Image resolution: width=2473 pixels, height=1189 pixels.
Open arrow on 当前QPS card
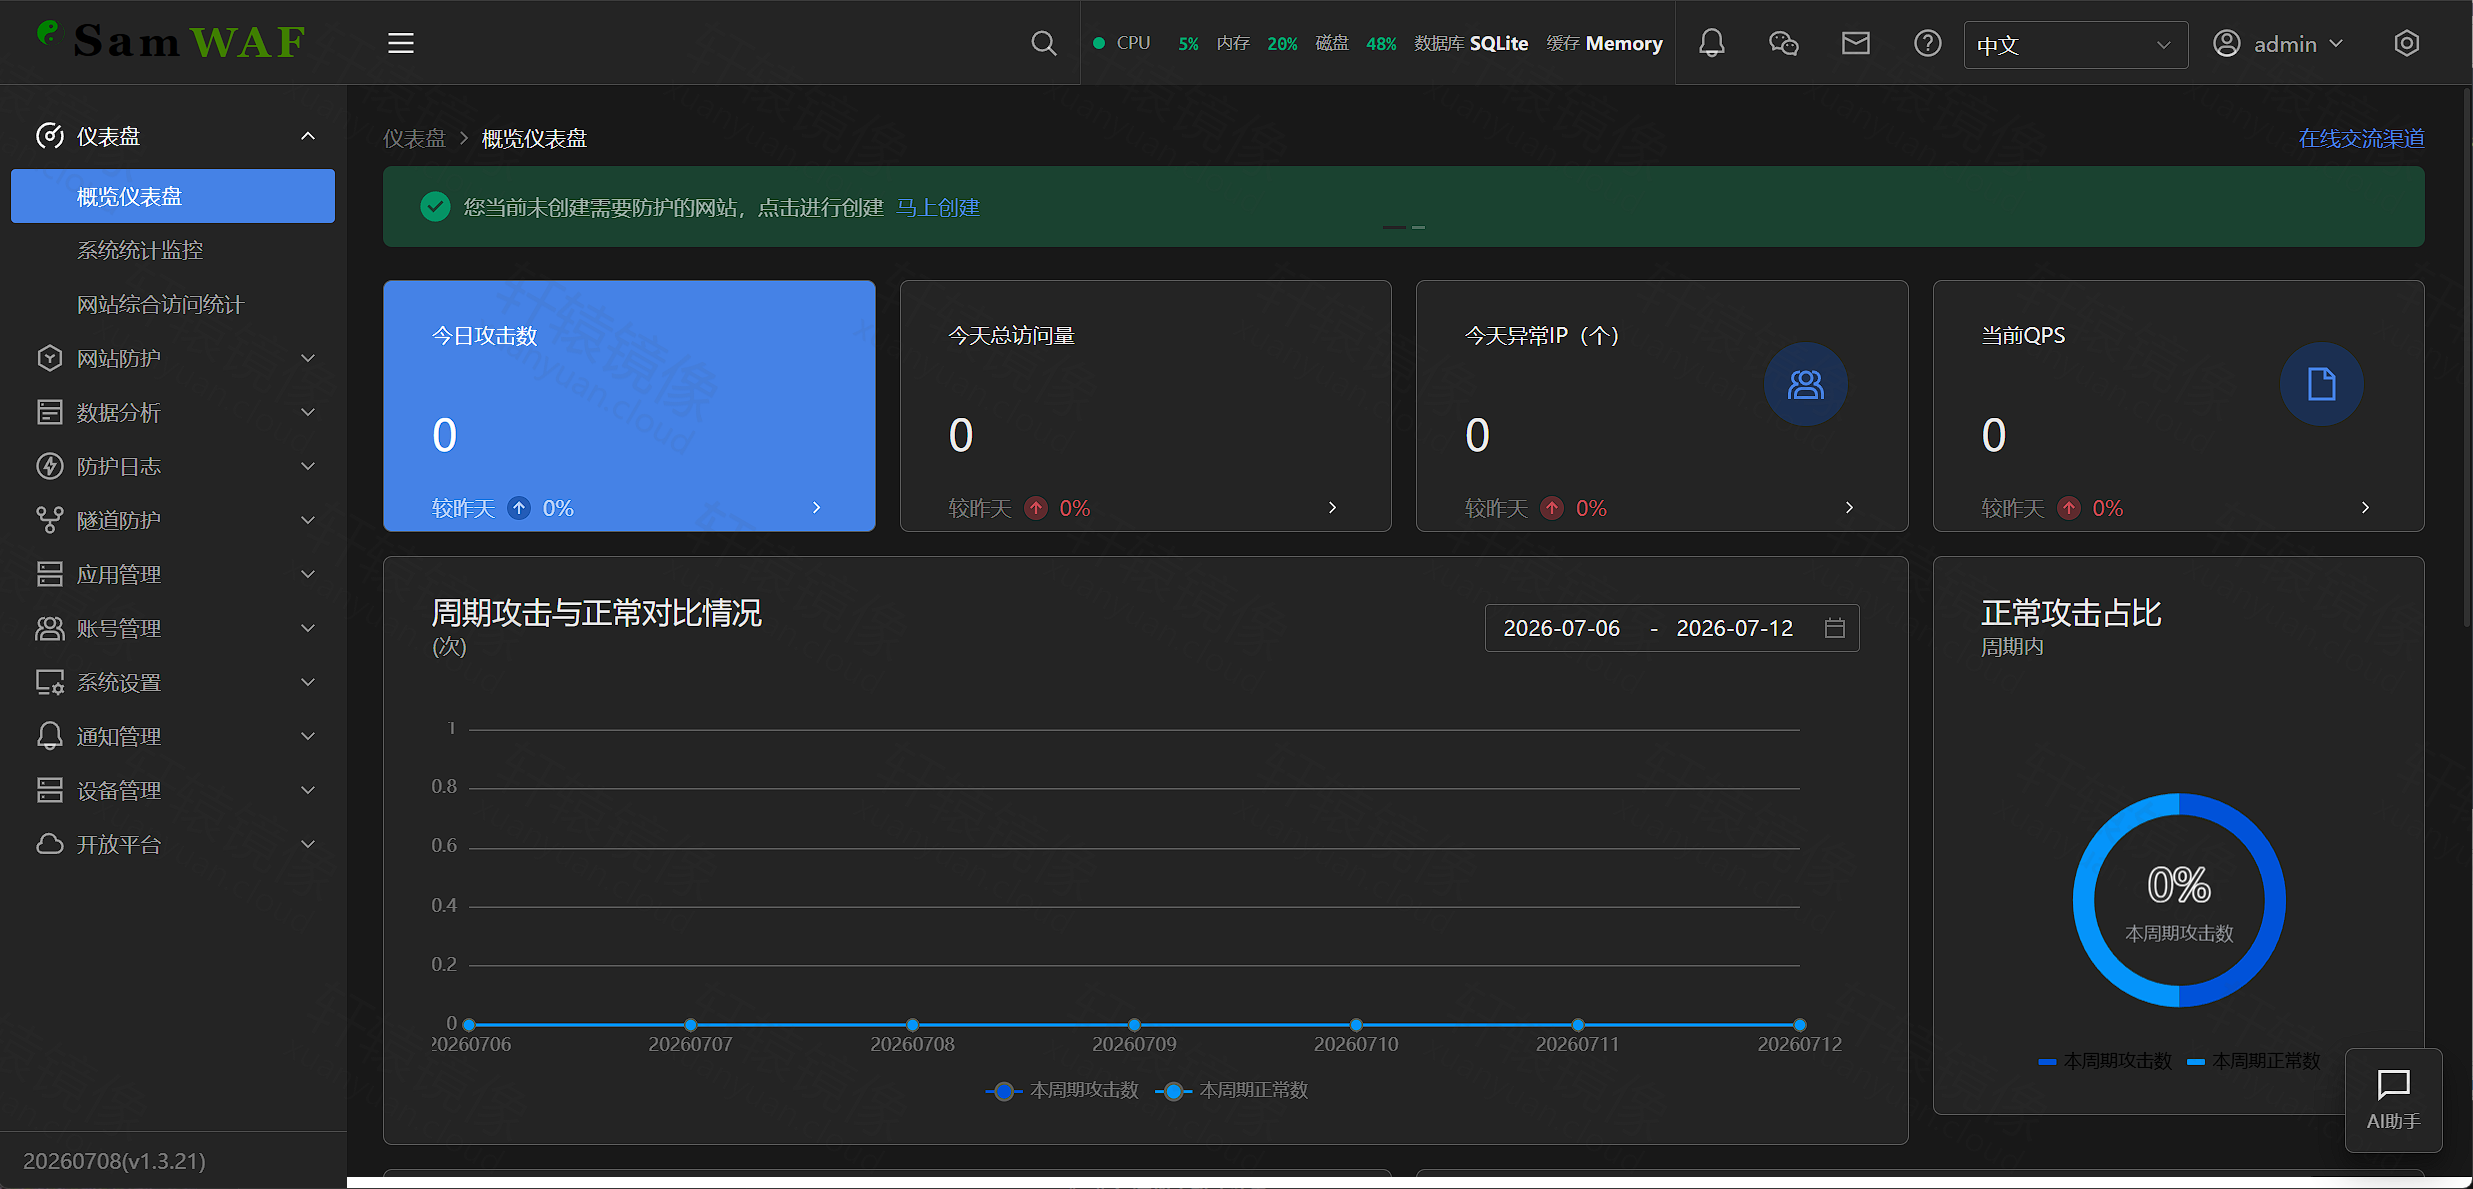coord(2366,508)
